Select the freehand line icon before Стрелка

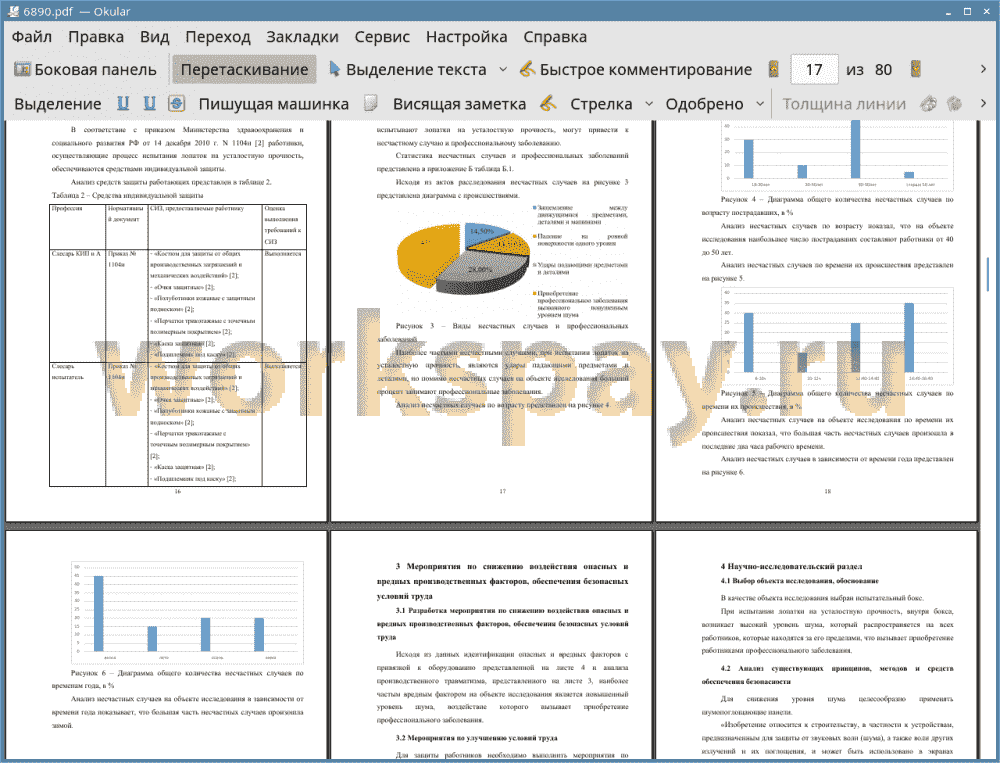pyautogui.click(x=547, y=103)
